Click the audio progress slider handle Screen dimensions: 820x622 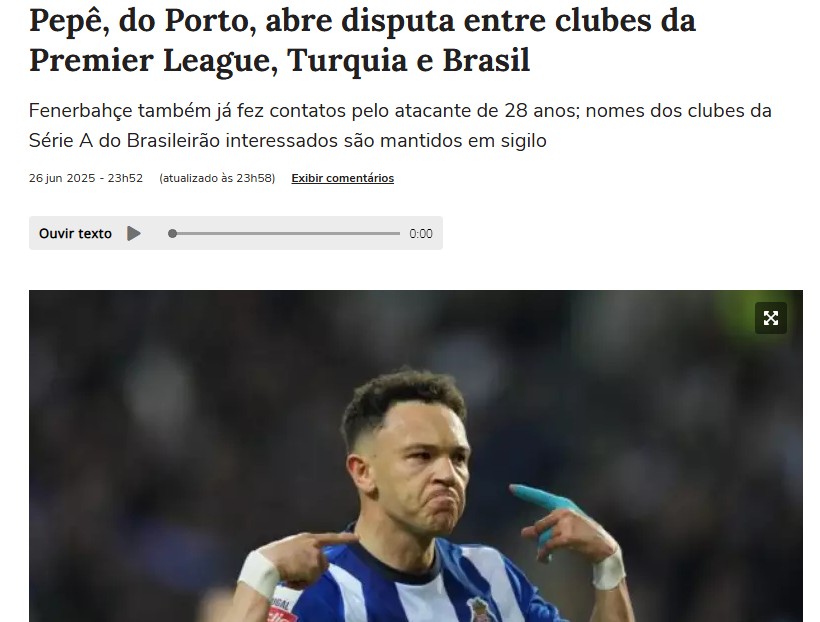coord(172,233)
